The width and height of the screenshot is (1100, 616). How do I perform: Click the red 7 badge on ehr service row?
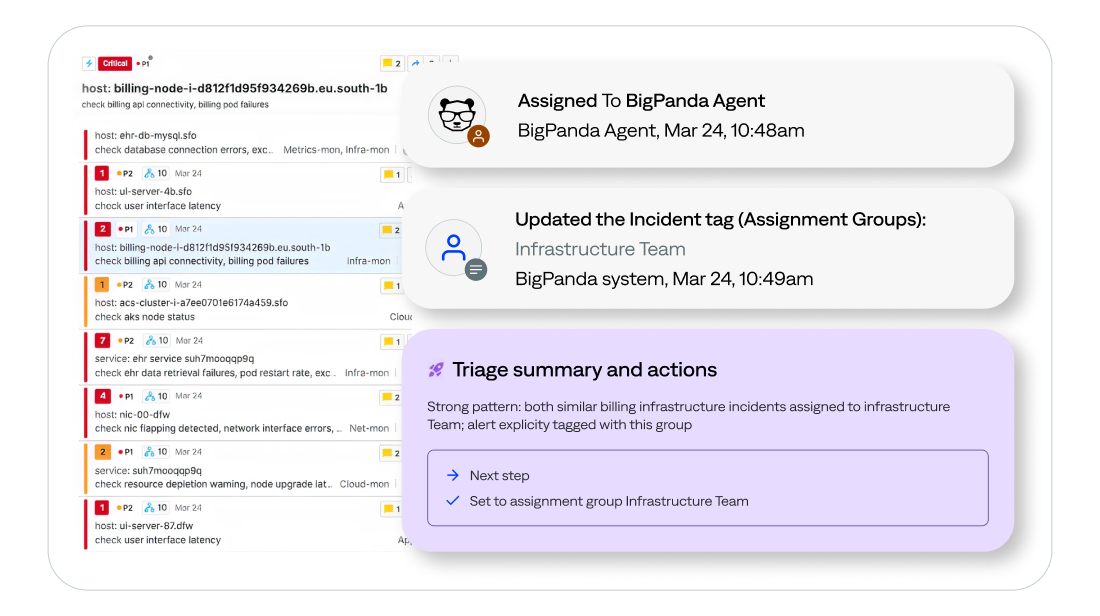click(102, 340)
